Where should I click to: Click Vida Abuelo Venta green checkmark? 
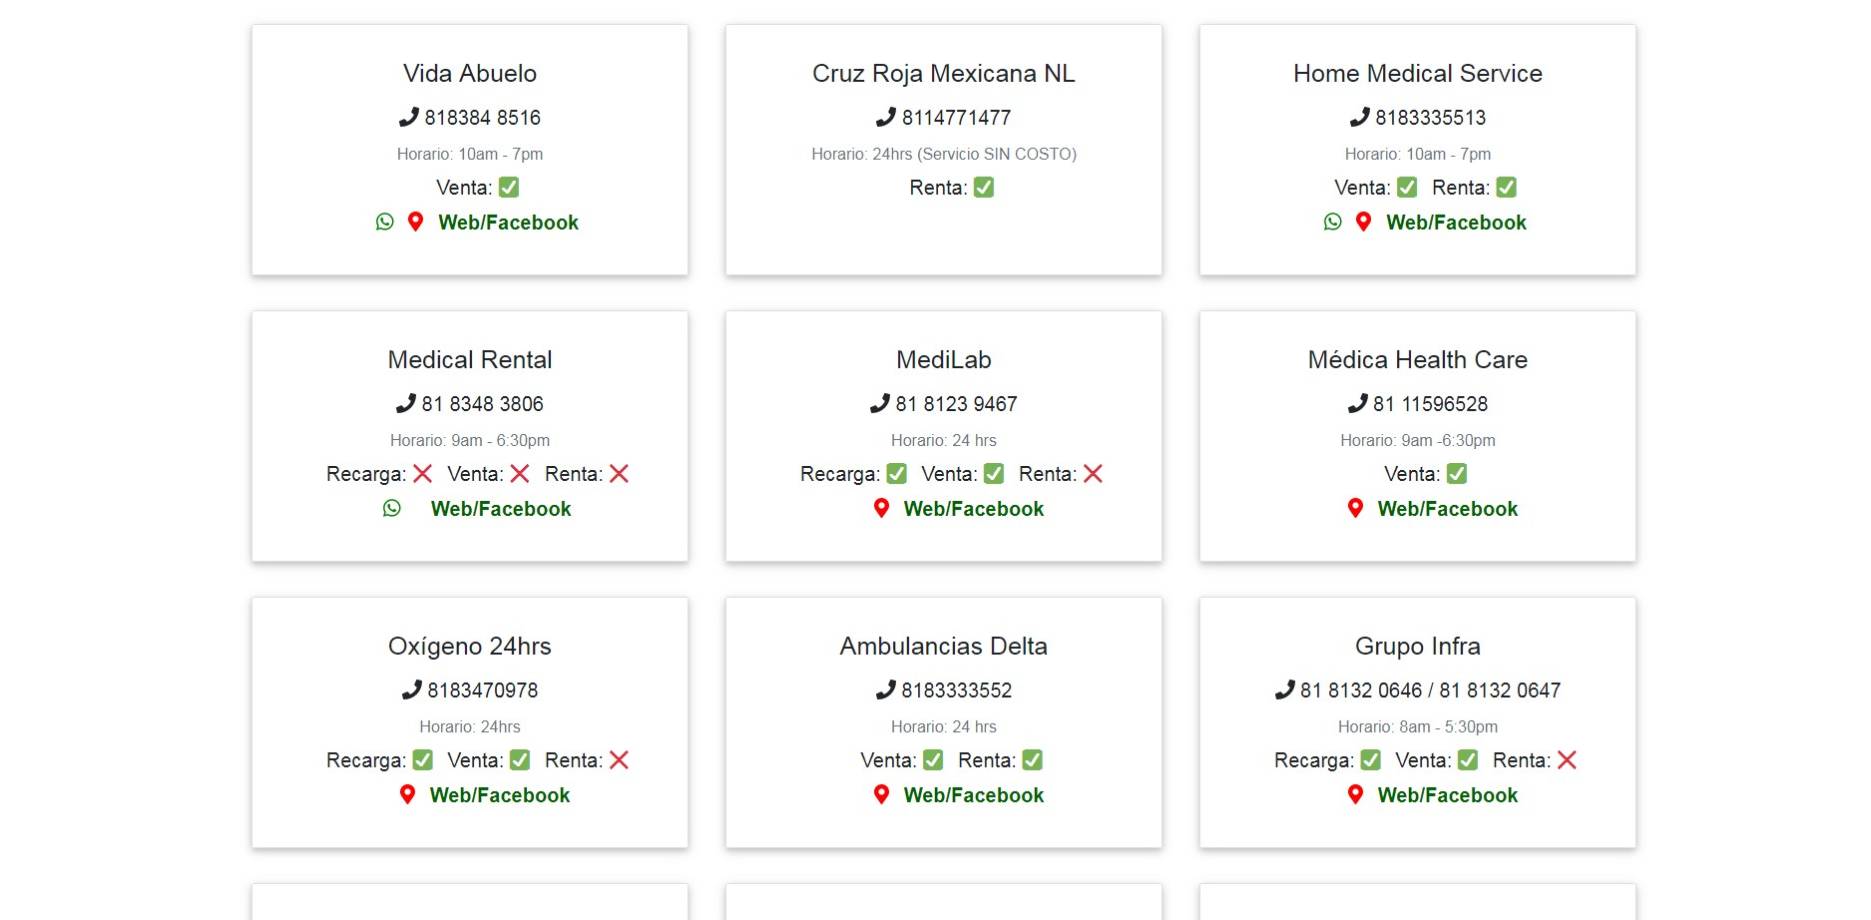tap(509, 187)
